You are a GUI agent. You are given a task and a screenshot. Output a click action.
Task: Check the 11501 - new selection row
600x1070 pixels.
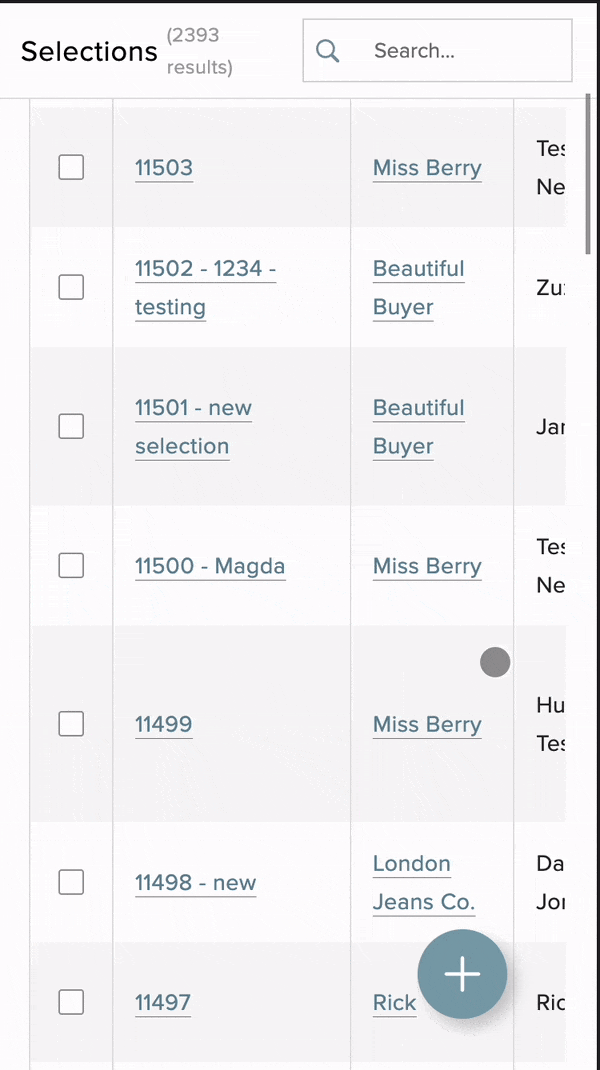pyautogui.click(x=71, y=426)
